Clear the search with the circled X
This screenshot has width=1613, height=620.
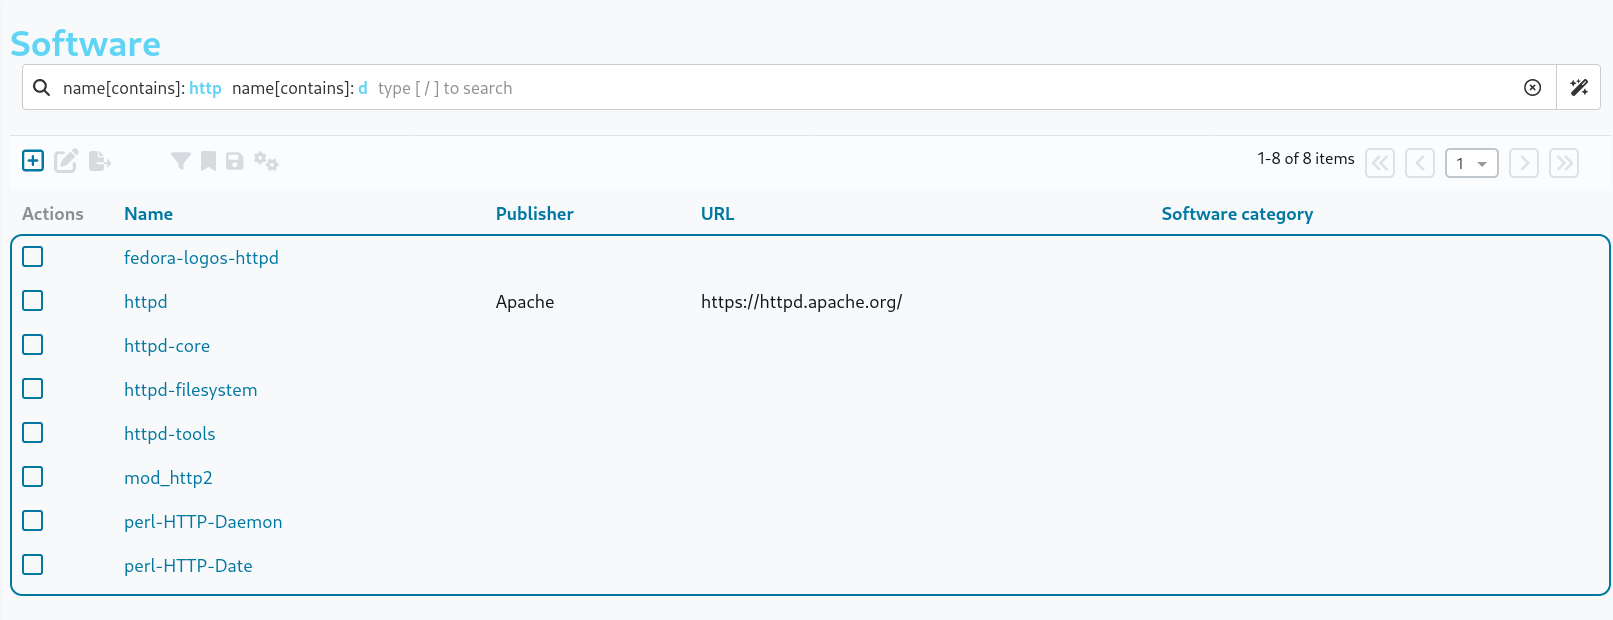coord(1532,88)
